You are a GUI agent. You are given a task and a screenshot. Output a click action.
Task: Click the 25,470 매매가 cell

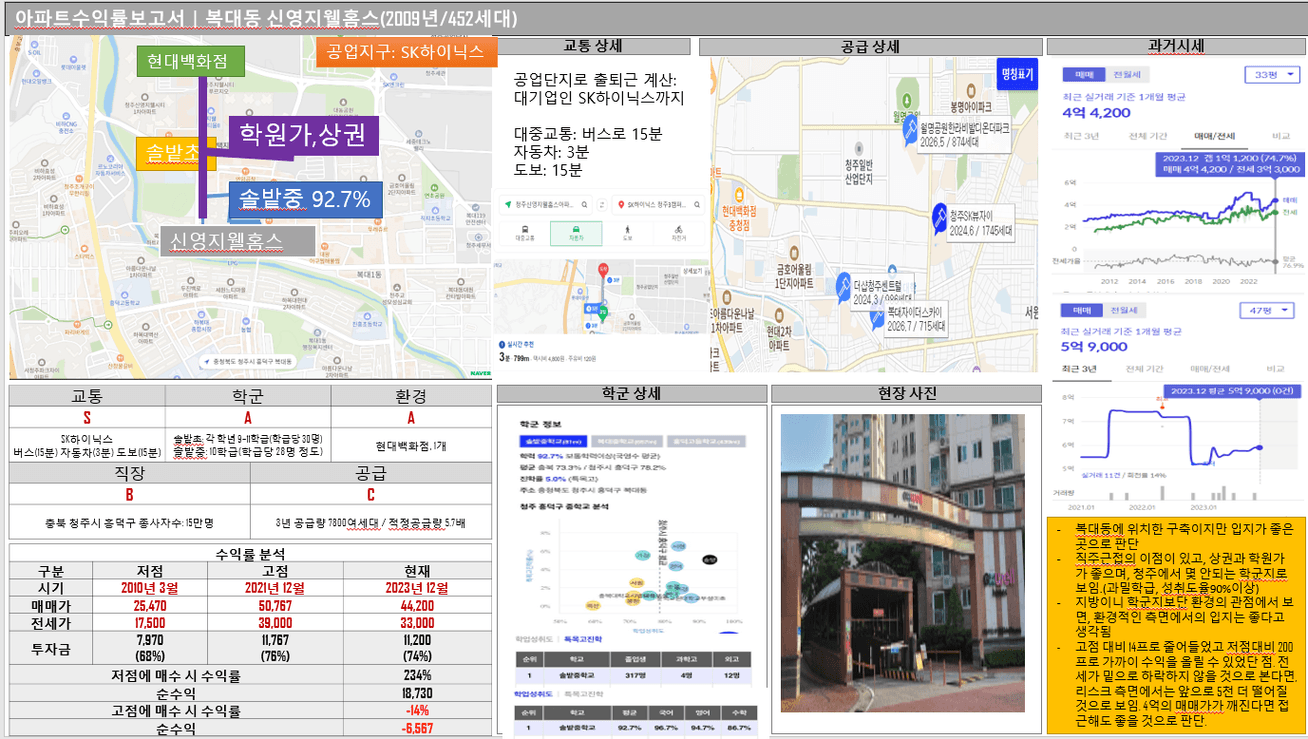[x=149, y=606]
